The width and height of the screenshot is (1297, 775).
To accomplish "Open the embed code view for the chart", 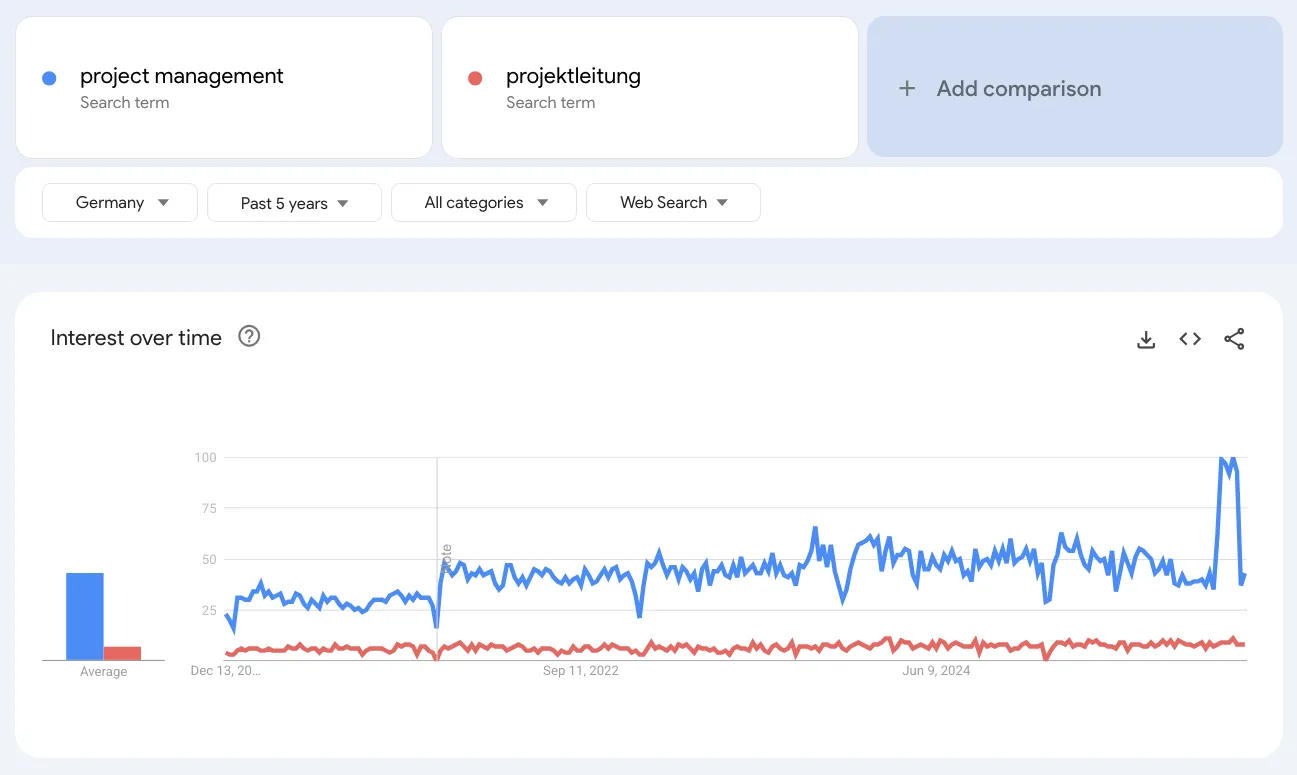I will (1189, 339).
